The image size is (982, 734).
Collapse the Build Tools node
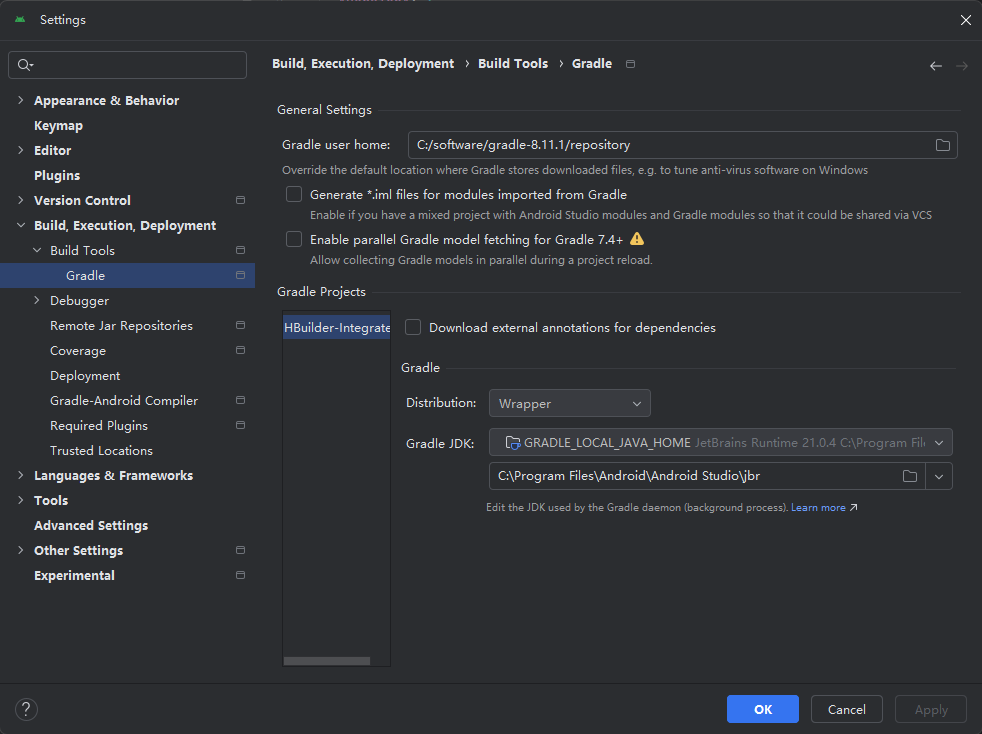pos(37,251)
